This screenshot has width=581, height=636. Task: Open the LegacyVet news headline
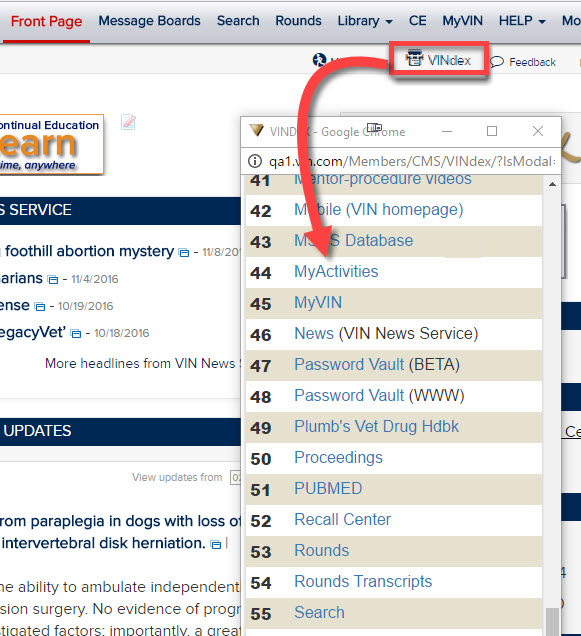pyautogui.click(x=32, y=333)
